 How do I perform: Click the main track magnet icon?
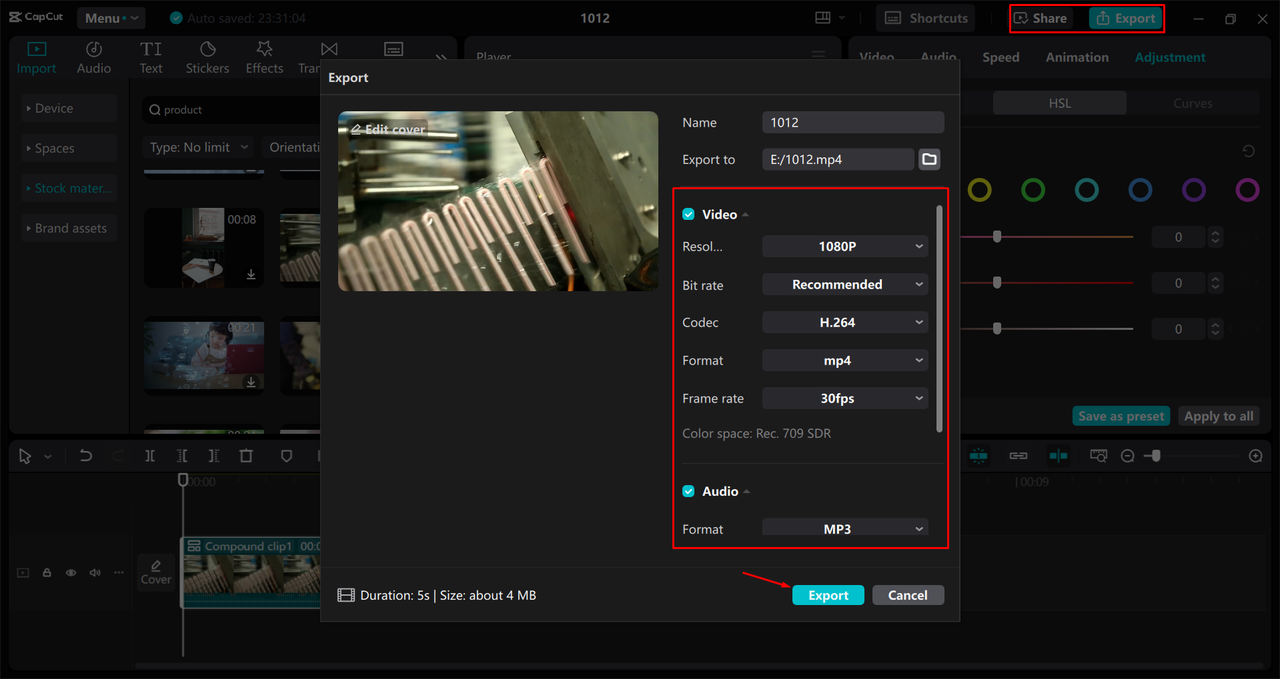coord(978,456)
